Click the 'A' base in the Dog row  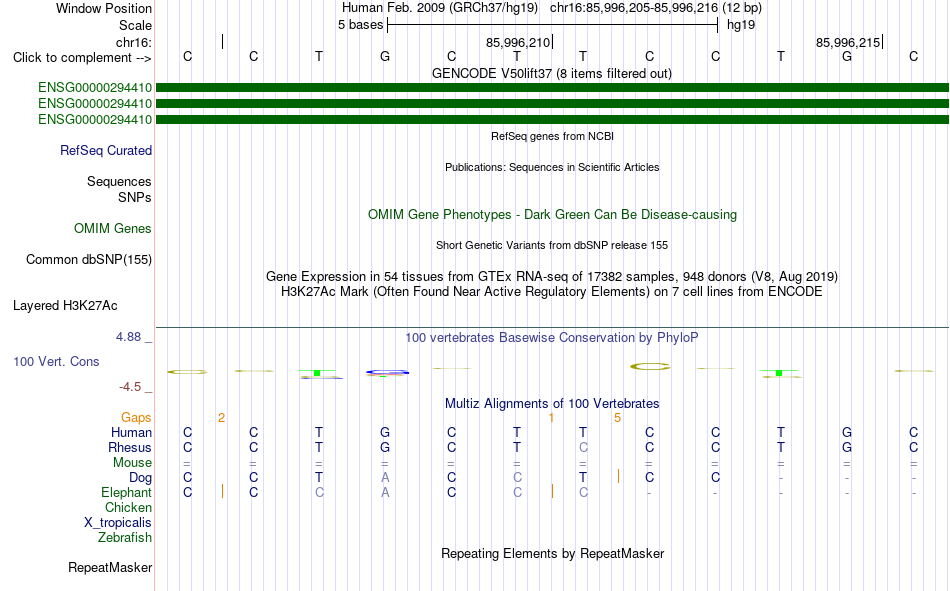click(385, 478)
